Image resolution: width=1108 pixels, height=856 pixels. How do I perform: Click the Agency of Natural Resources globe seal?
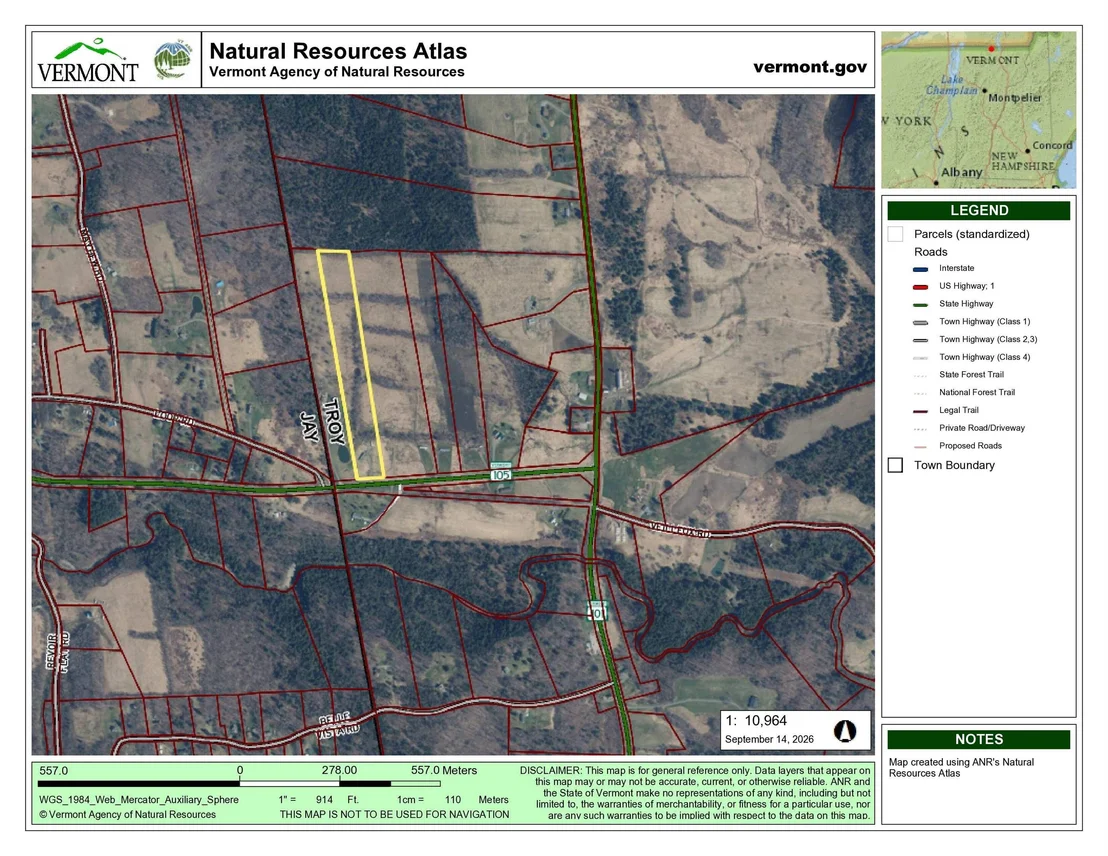174,60
